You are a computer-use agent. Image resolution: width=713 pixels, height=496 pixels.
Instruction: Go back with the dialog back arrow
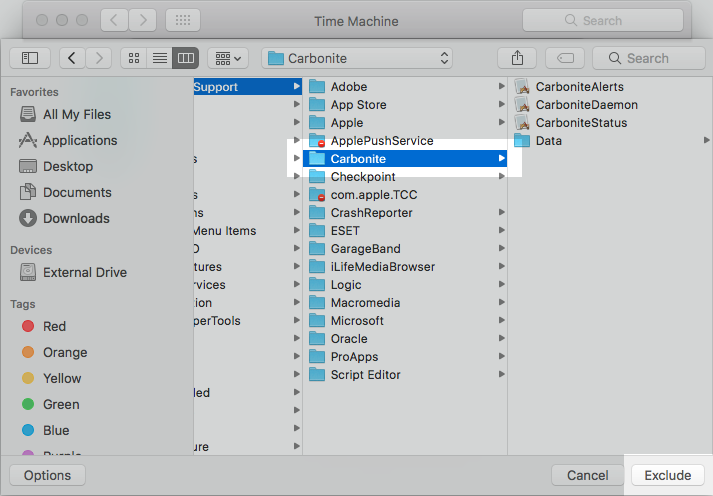(72, 58)
